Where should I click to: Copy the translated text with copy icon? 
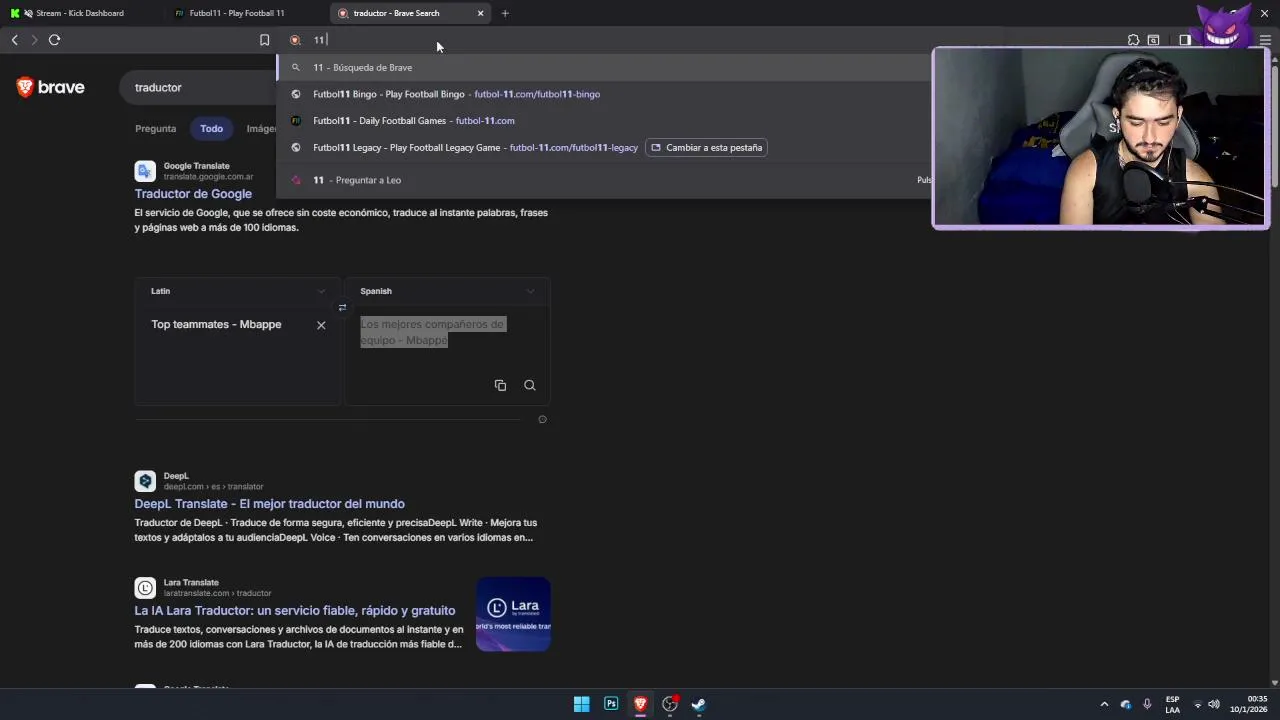500,385
